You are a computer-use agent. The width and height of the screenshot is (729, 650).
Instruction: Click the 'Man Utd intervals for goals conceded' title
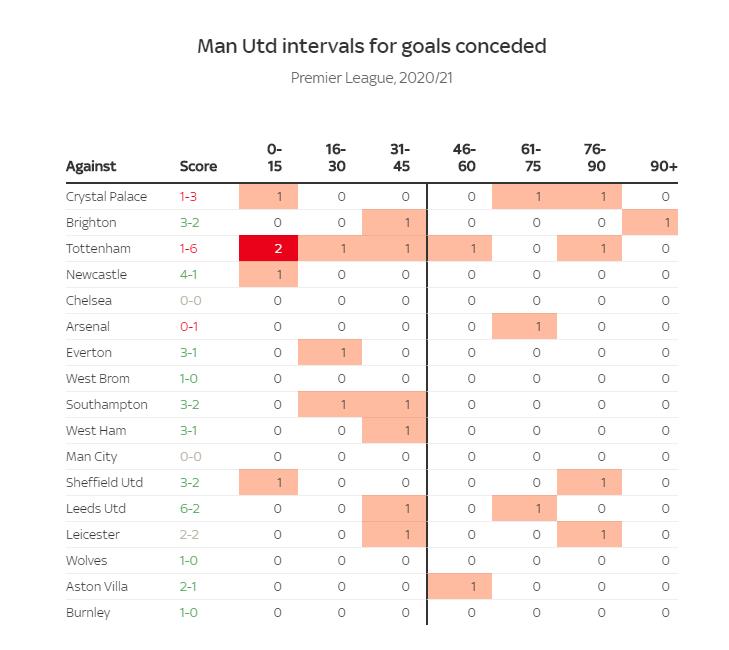pos(372,46)
